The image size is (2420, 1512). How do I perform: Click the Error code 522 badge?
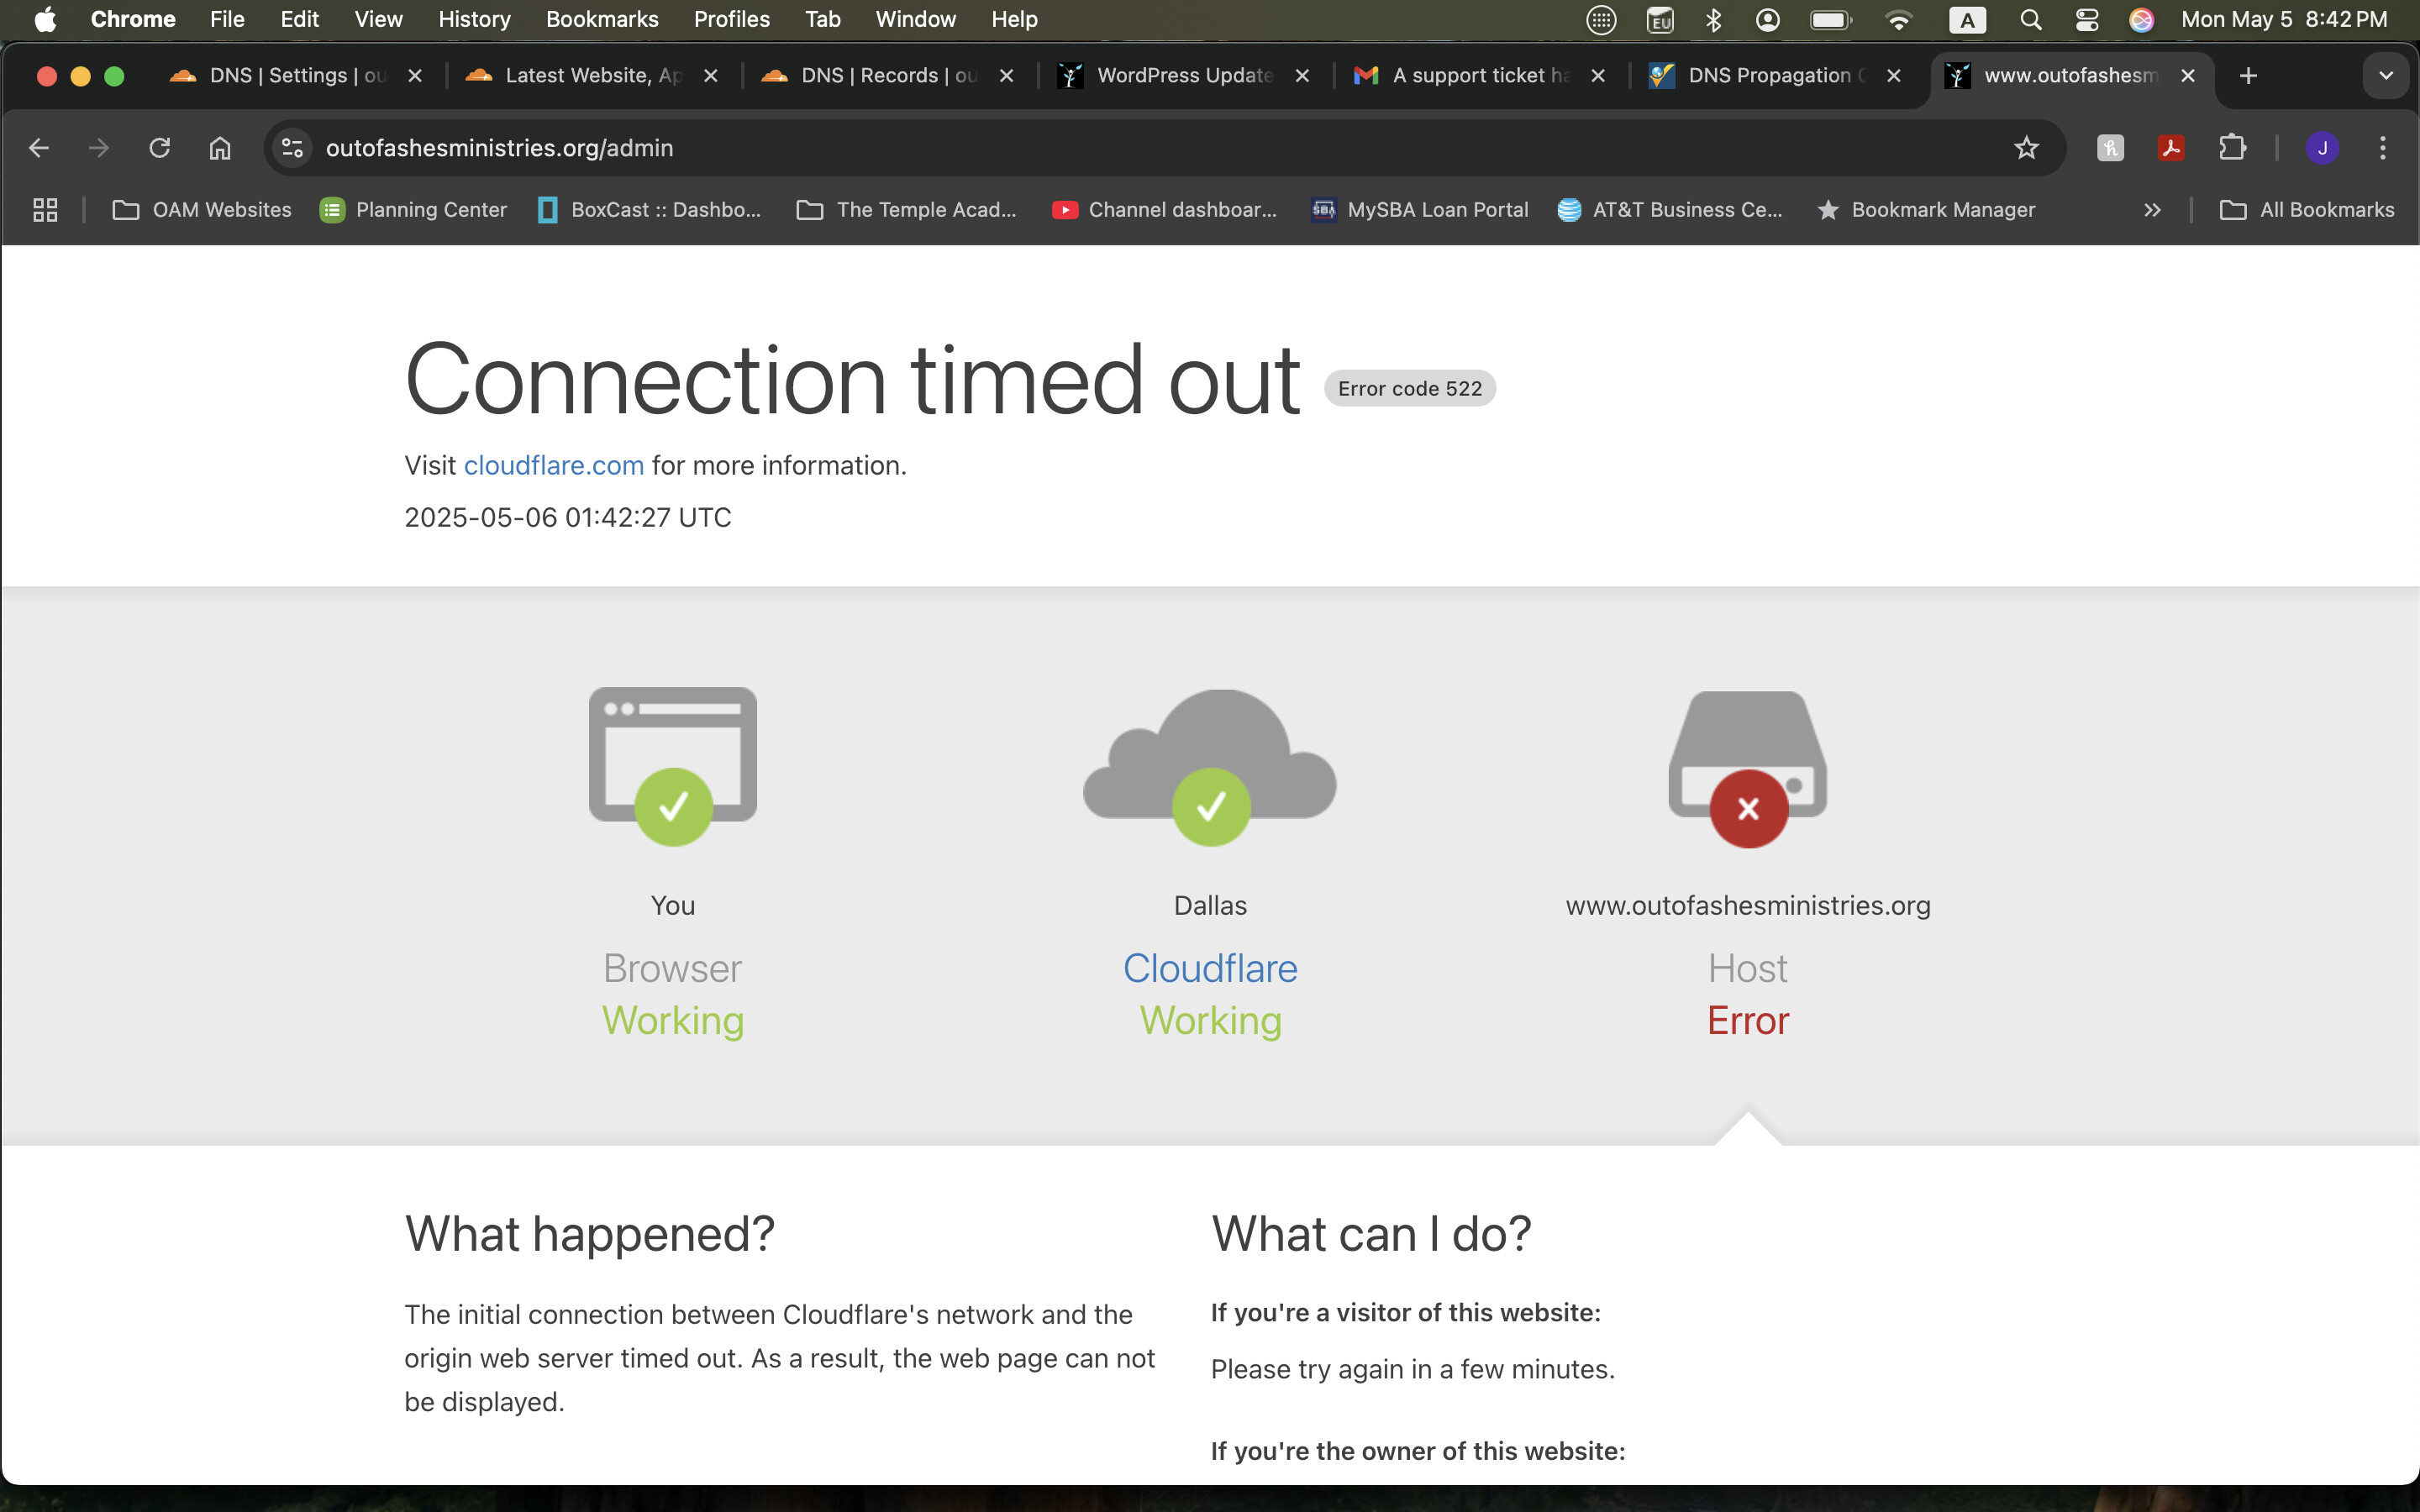coord(1410,389)
